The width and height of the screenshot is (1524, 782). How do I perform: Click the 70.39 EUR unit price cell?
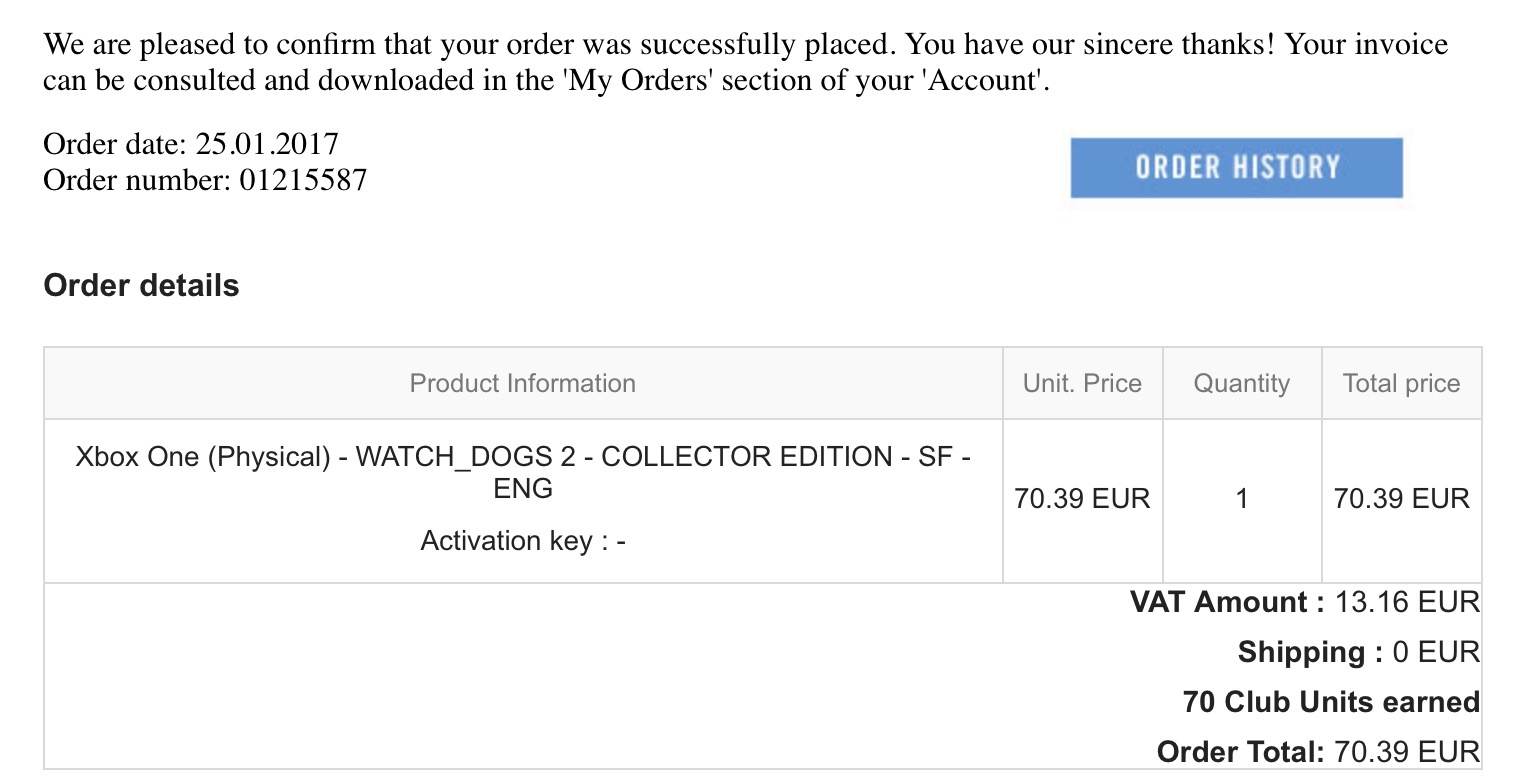click(1082, 498)
